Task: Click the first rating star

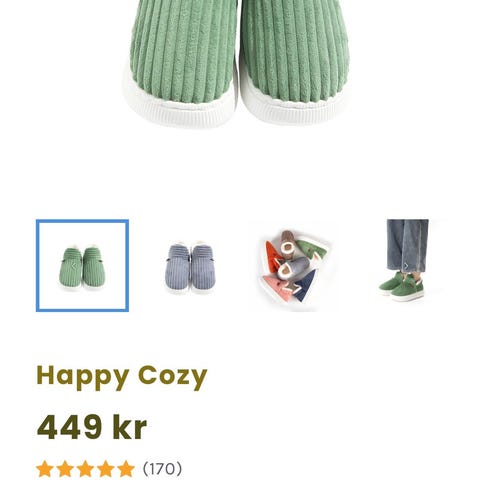Action: [x=44, y=469]
